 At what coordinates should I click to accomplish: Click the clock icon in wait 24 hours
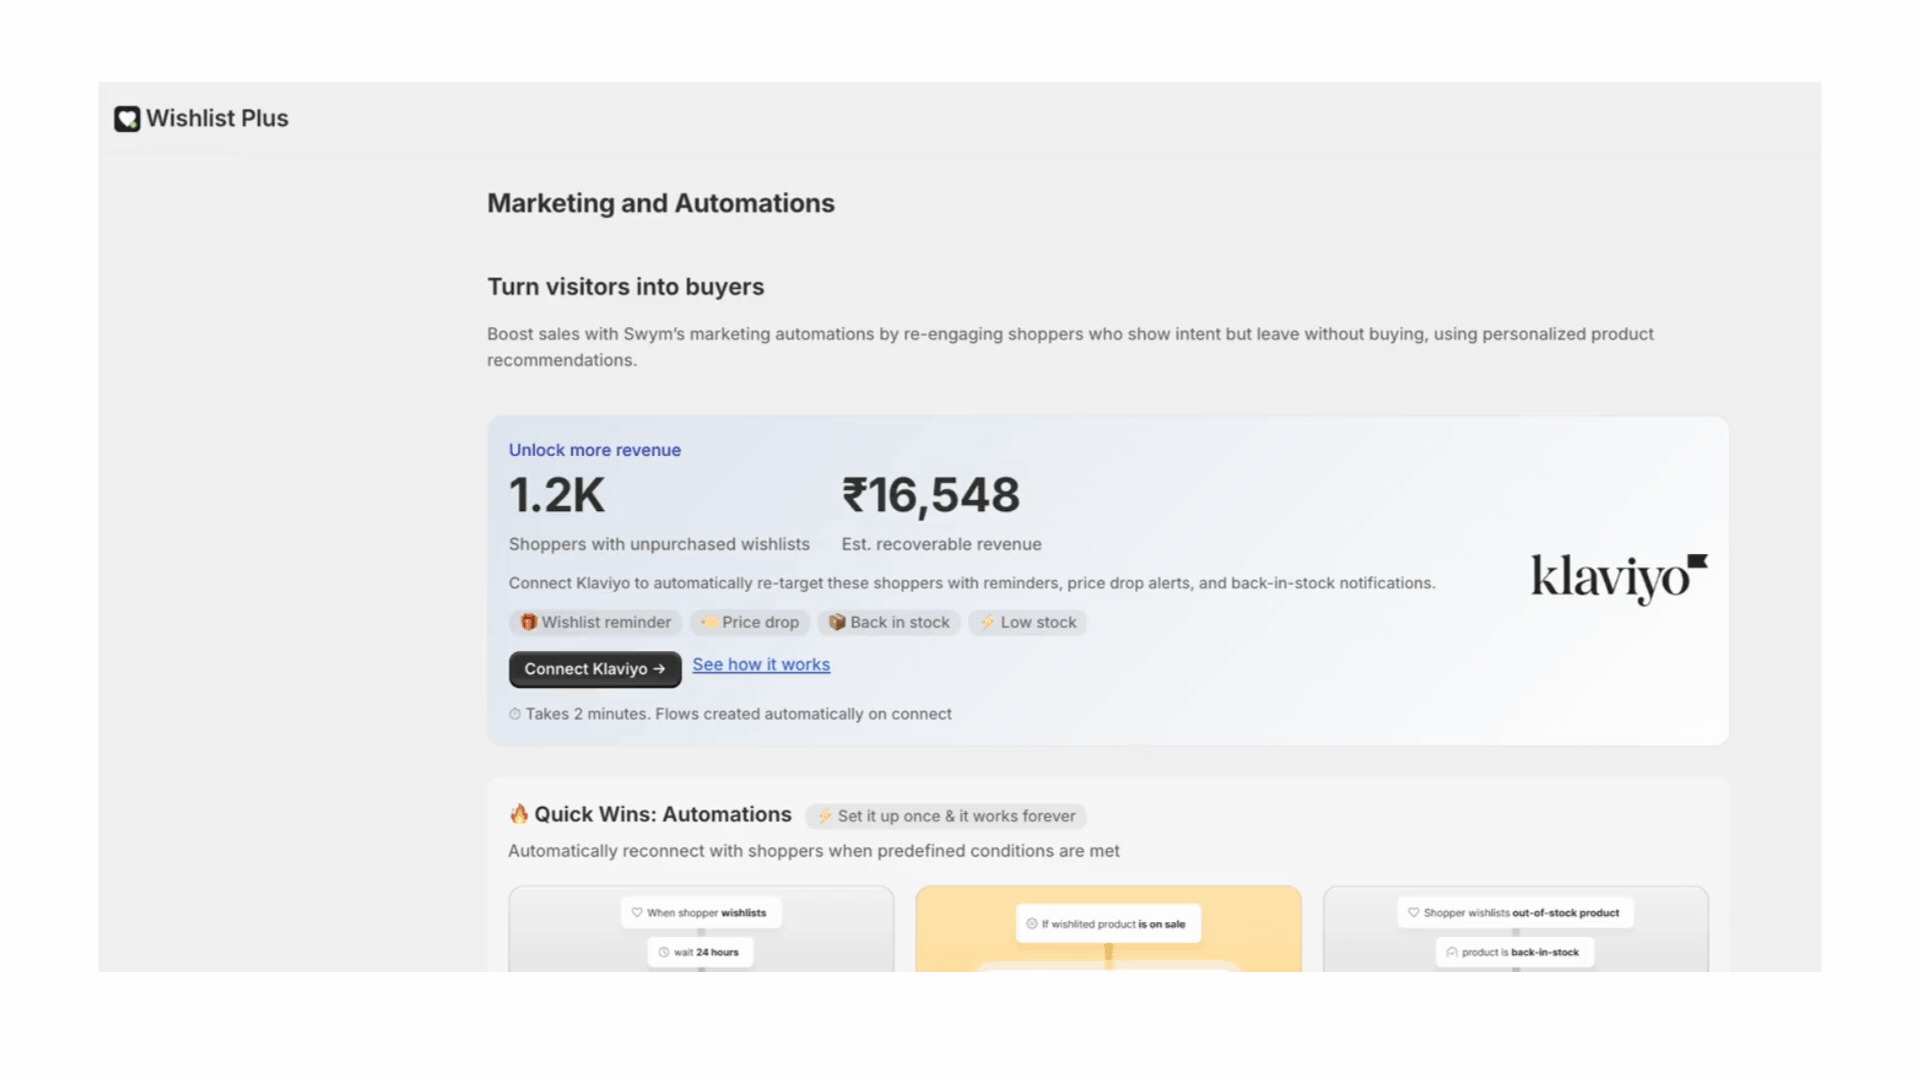point(664,952)
